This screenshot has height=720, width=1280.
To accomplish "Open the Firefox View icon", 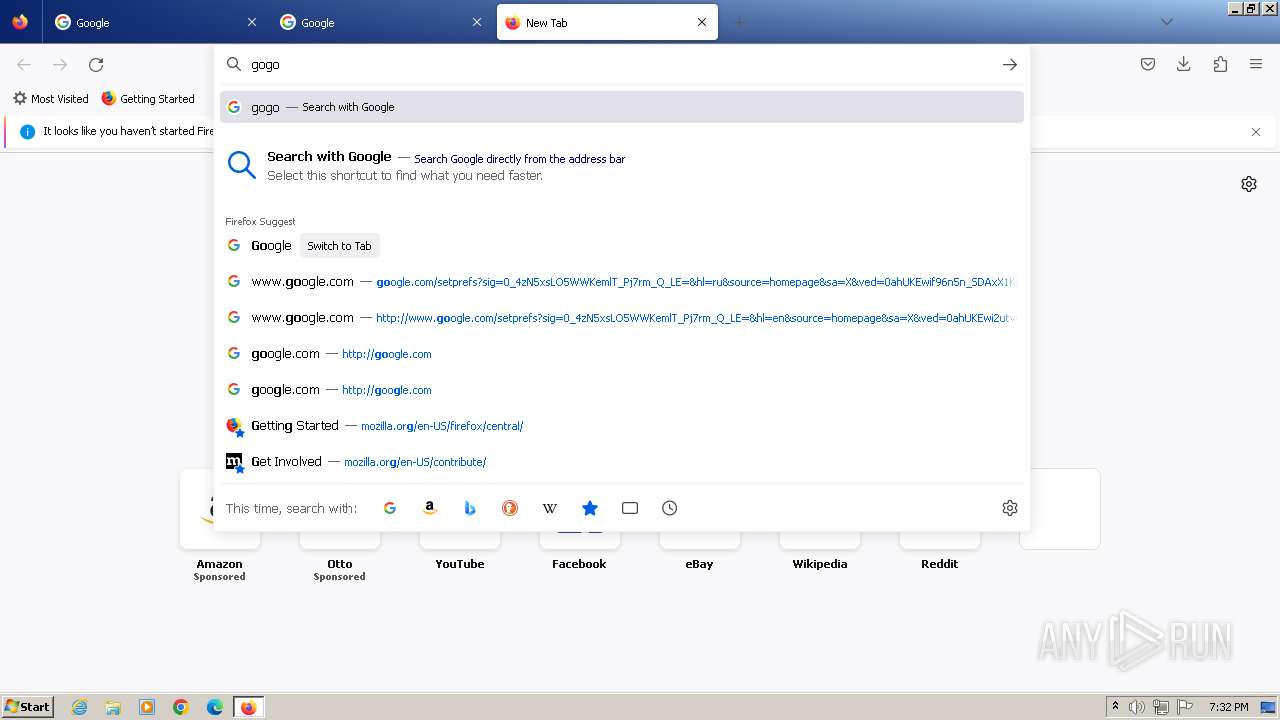I will click(x=20, y=22).
